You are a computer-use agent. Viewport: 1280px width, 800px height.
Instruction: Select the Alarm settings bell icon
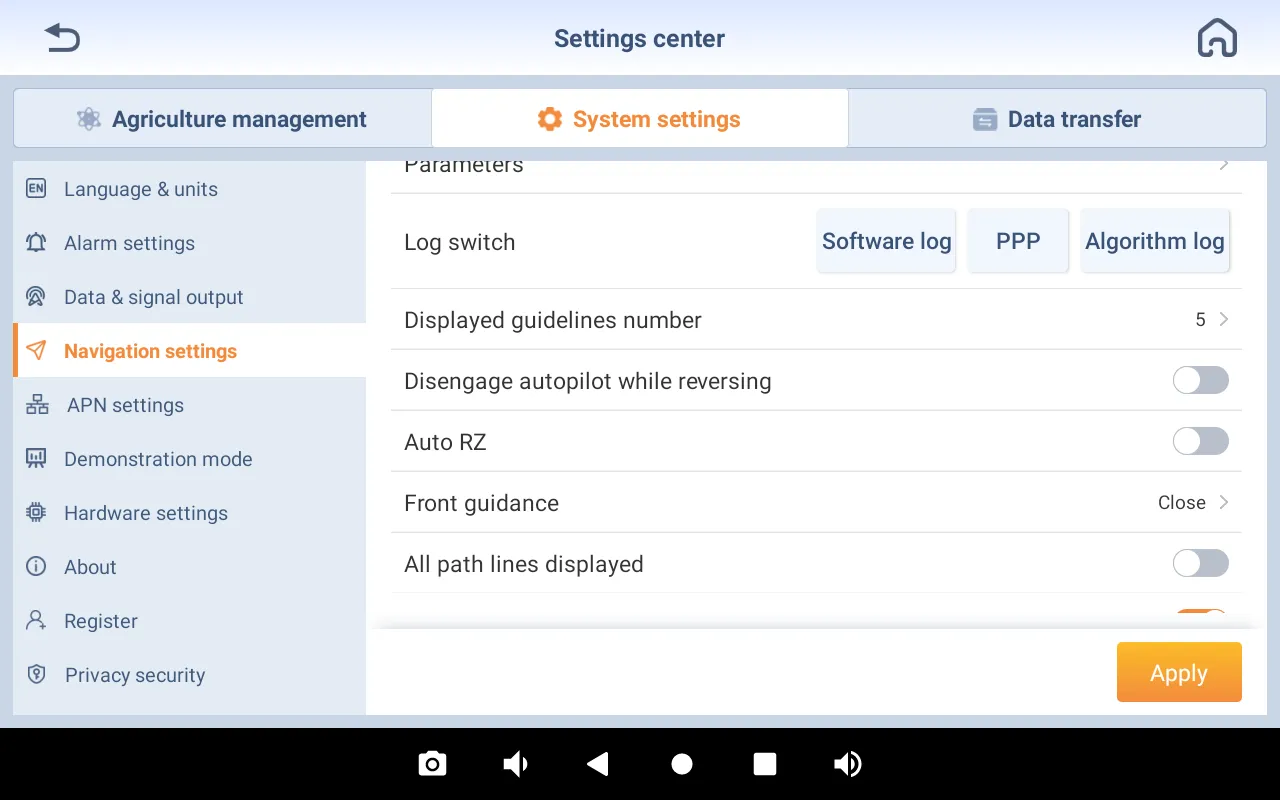point(36,243)
